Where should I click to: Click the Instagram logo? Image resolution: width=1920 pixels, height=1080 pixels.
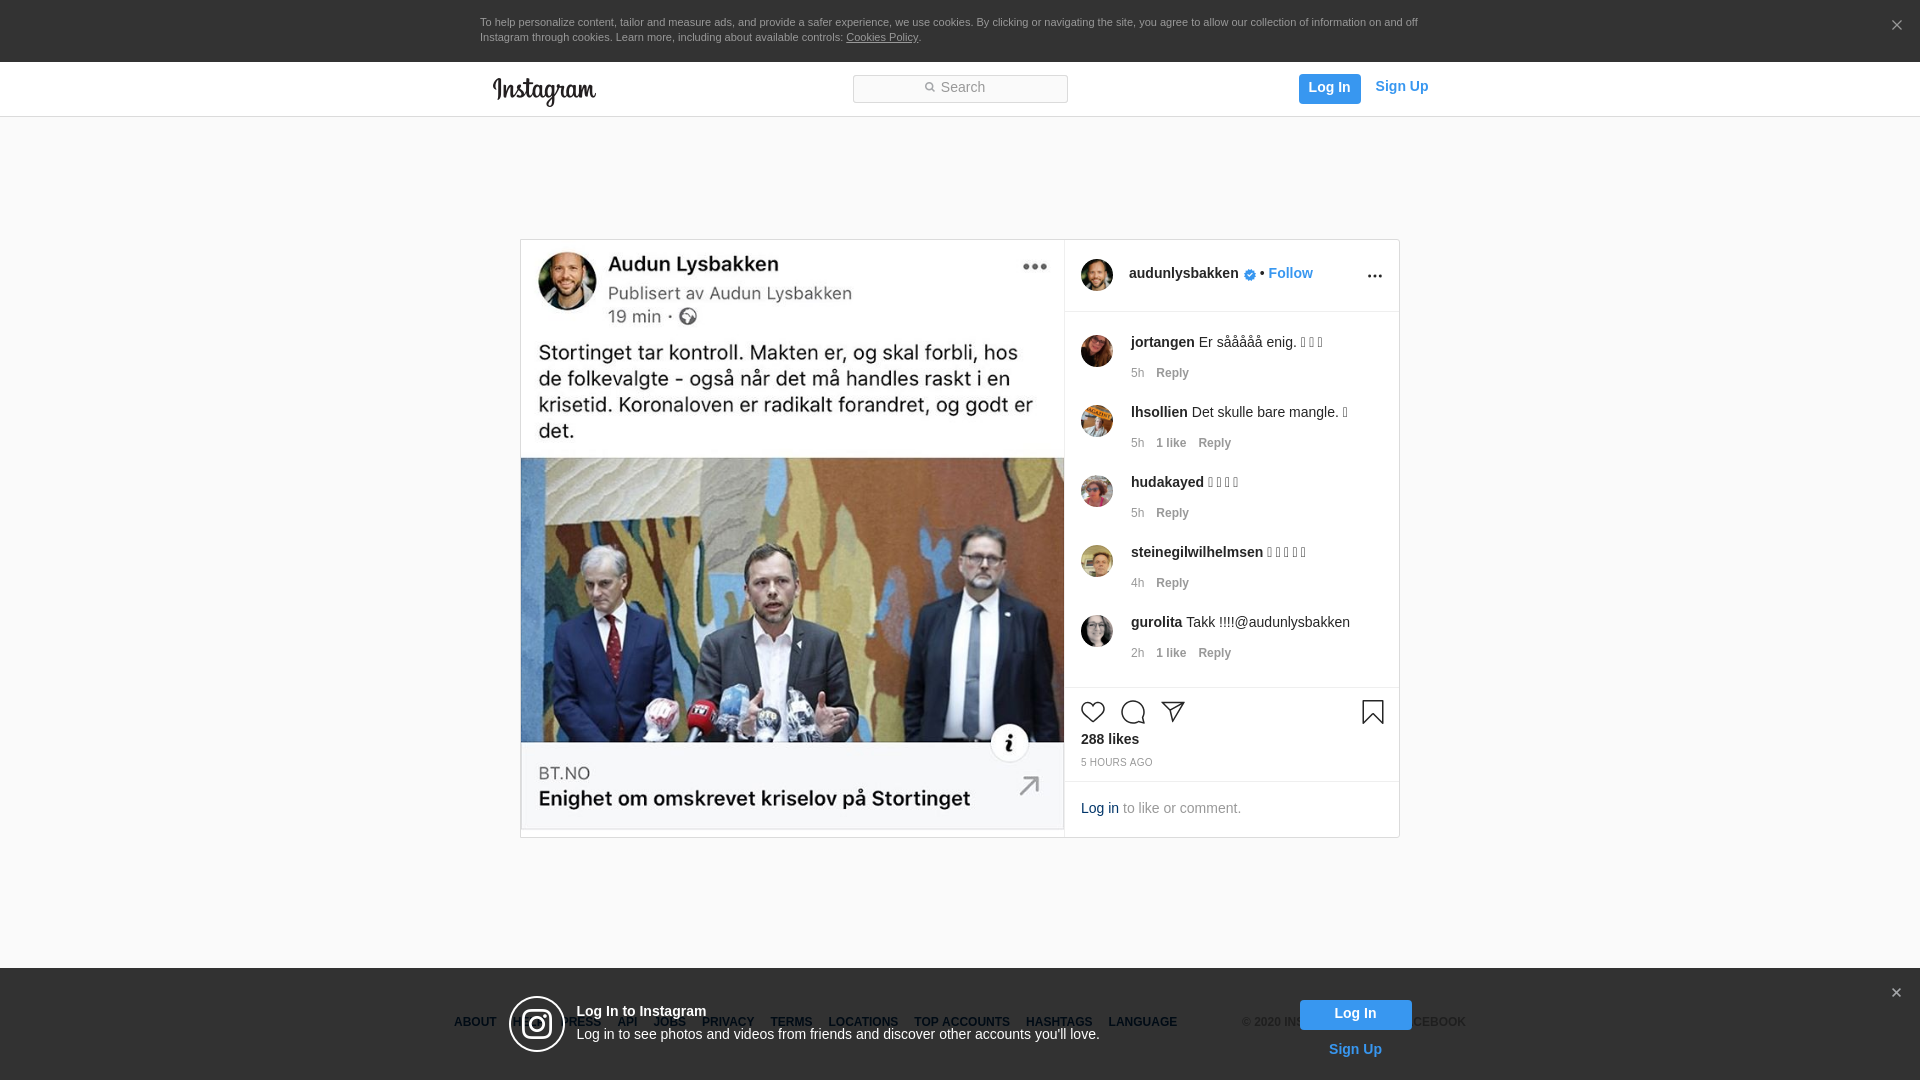(x=544, y=91)
